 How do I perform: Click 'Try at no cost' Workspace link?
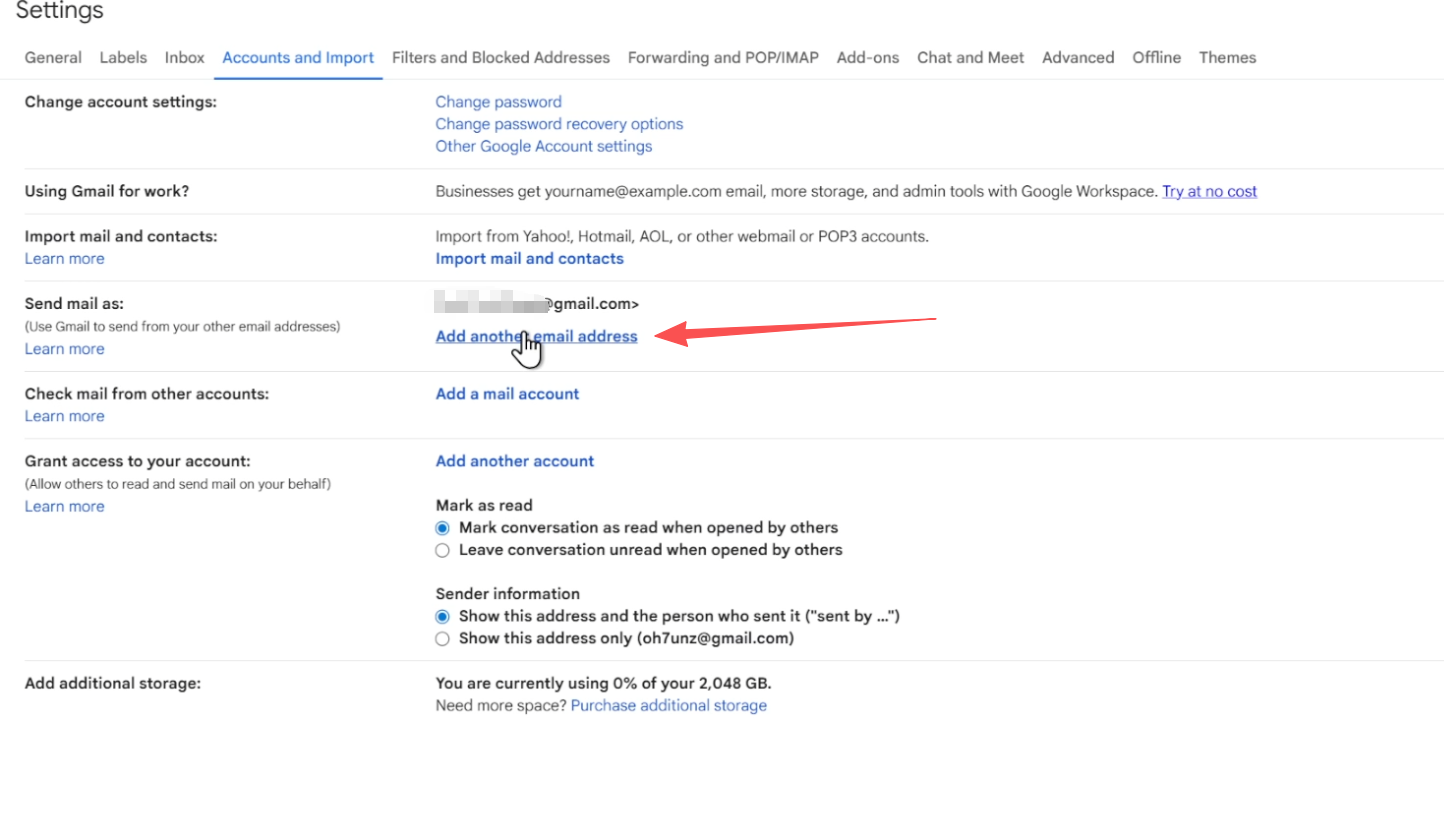click(x=1209, y=191)
